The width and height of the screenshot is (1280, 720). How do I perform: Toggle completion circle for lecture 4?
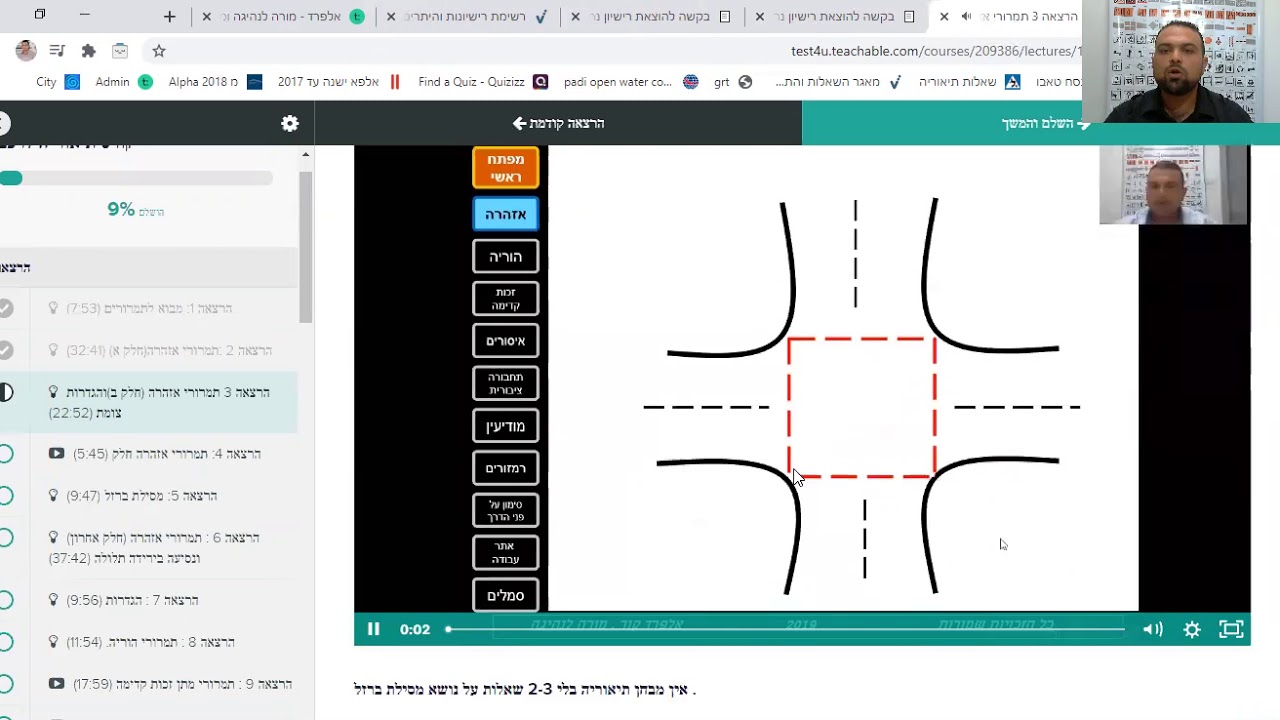coord(6,454)
